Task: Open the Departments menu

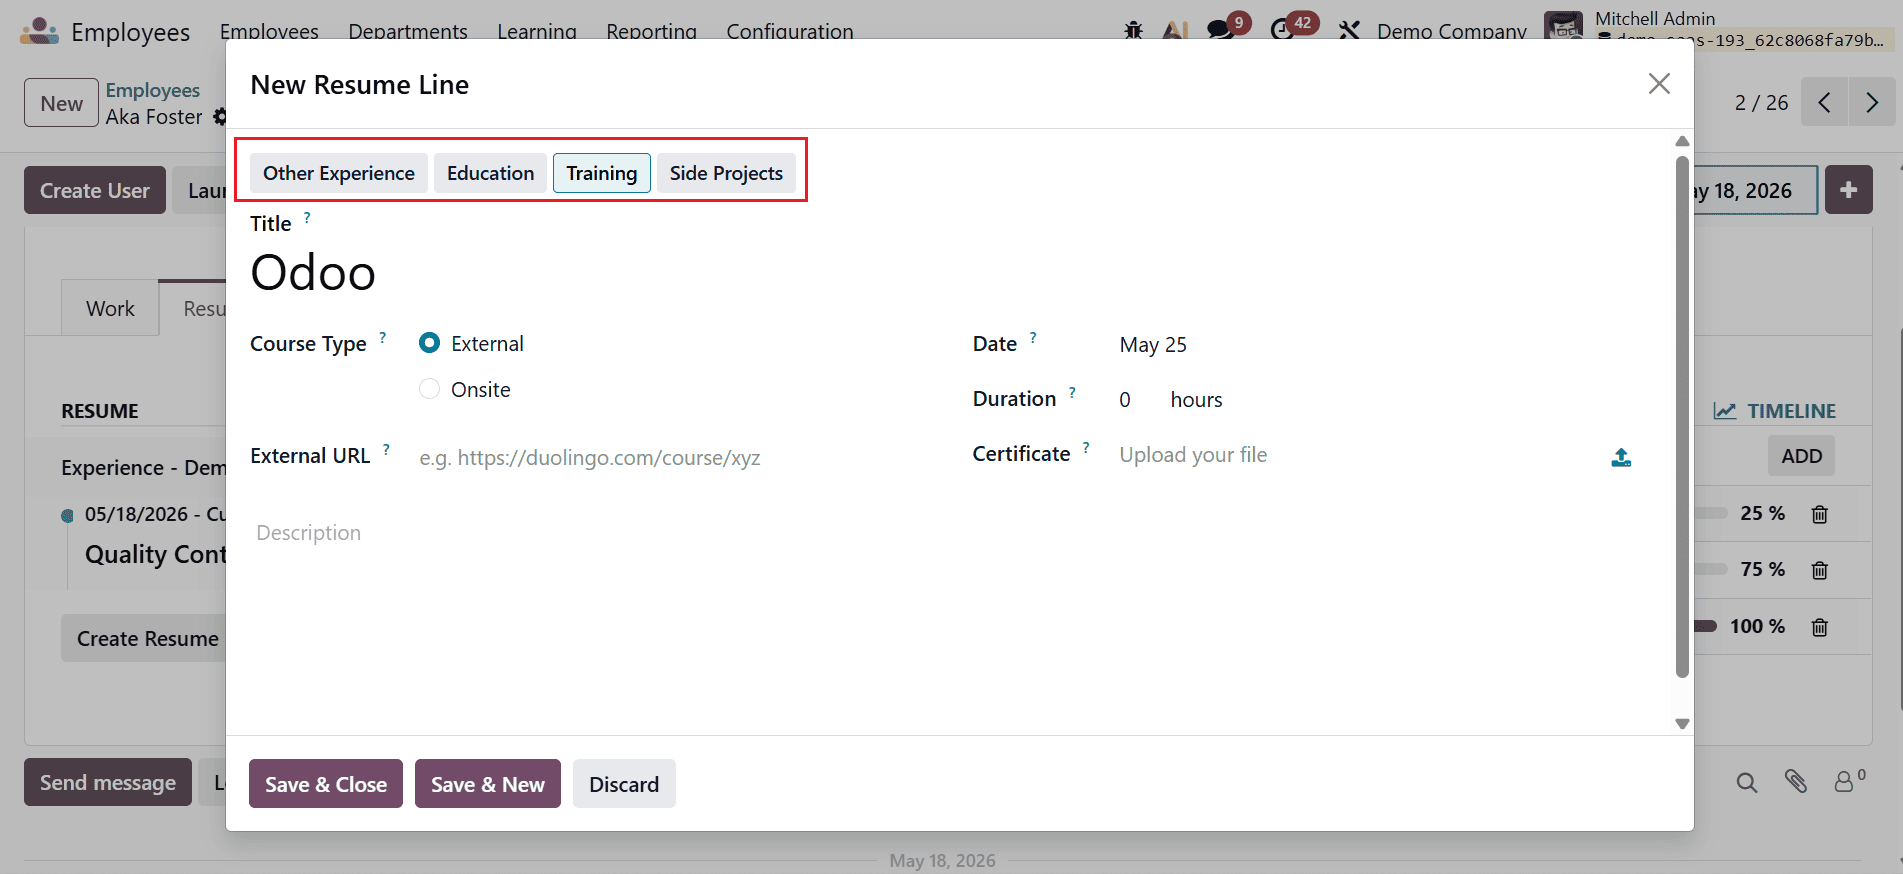Action: point(408,32)
